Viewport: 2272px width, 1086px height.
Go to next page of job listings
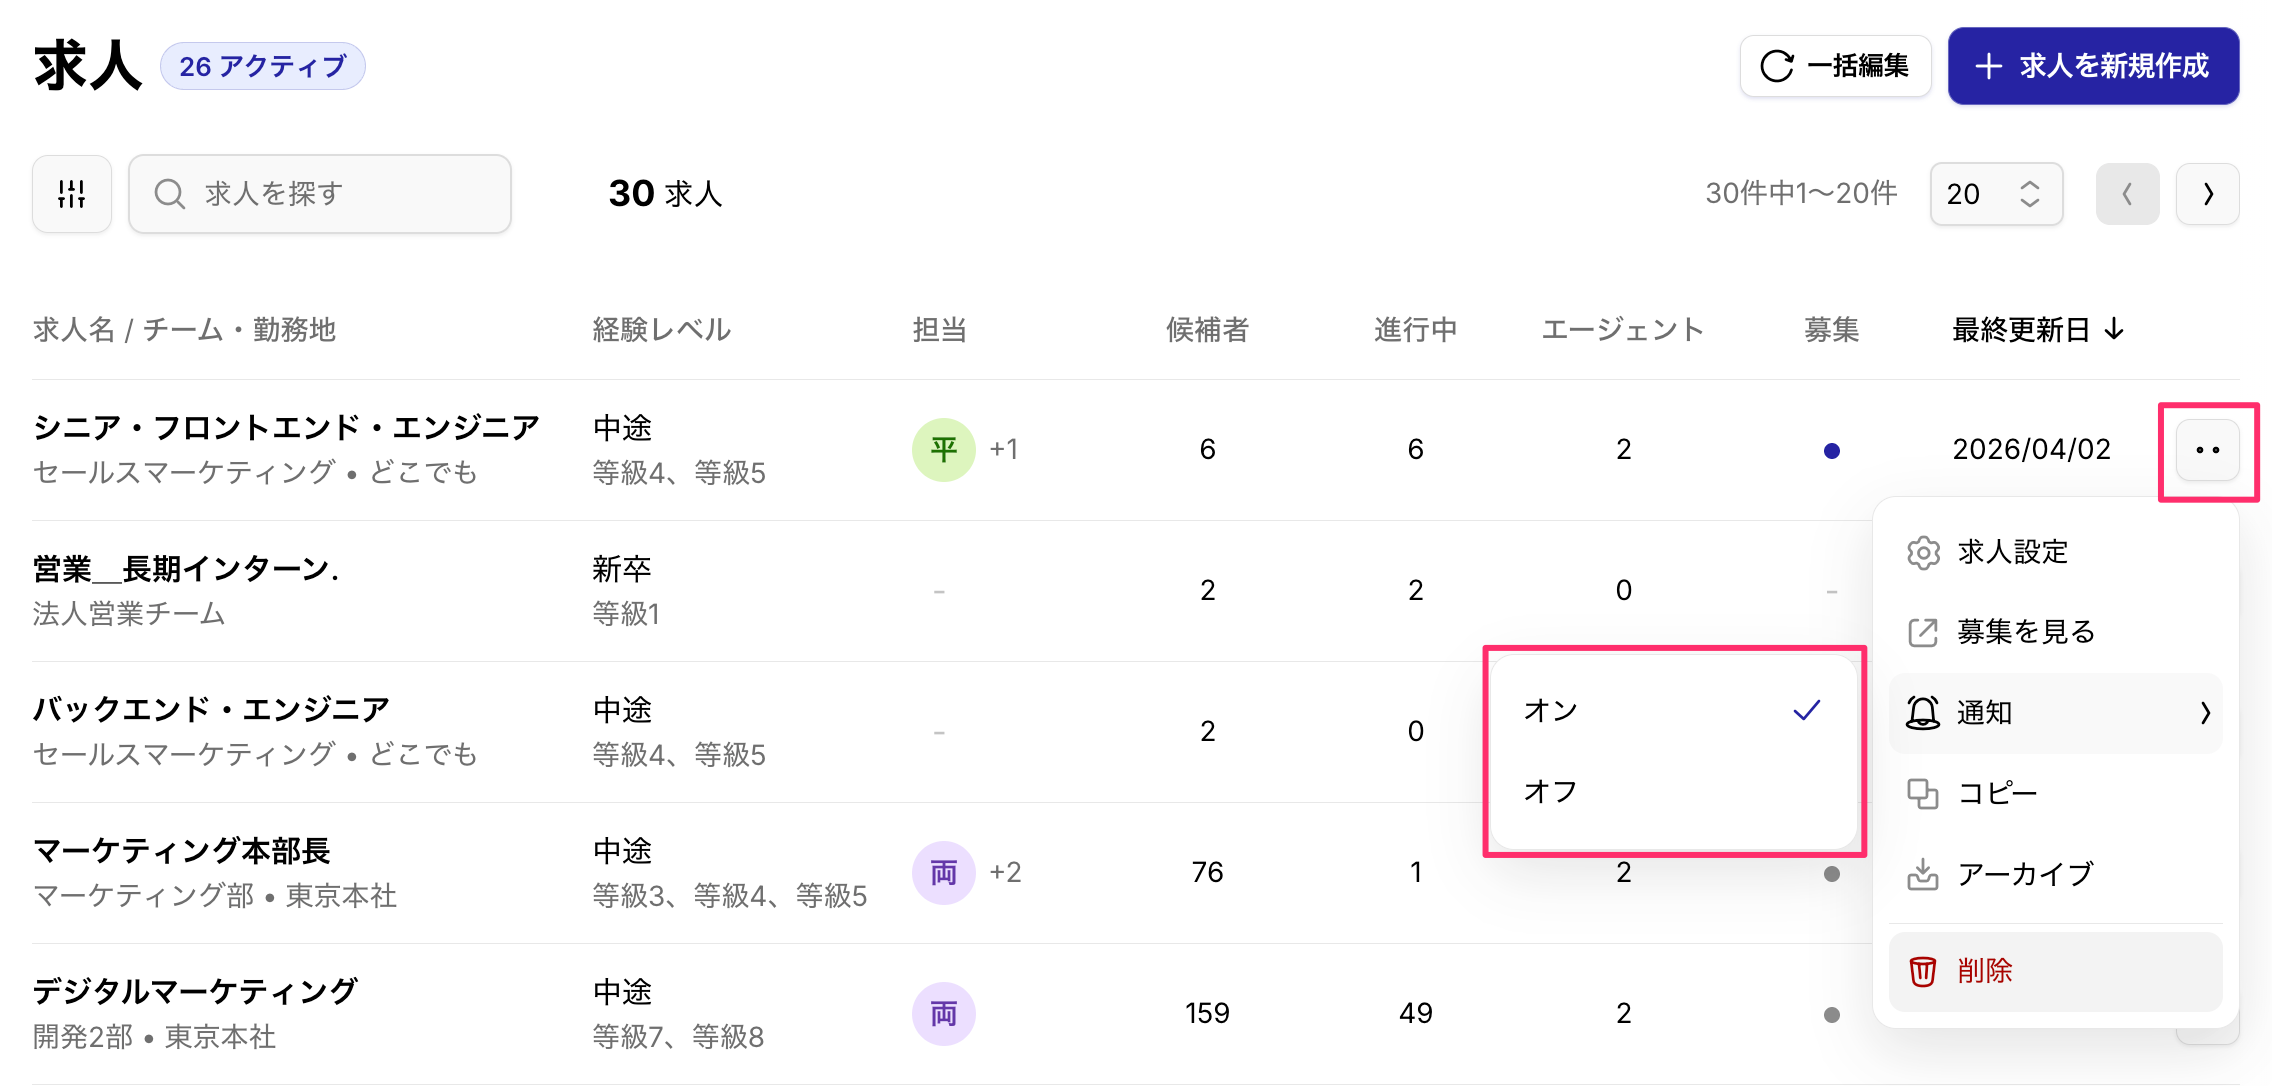[2207, 194]
